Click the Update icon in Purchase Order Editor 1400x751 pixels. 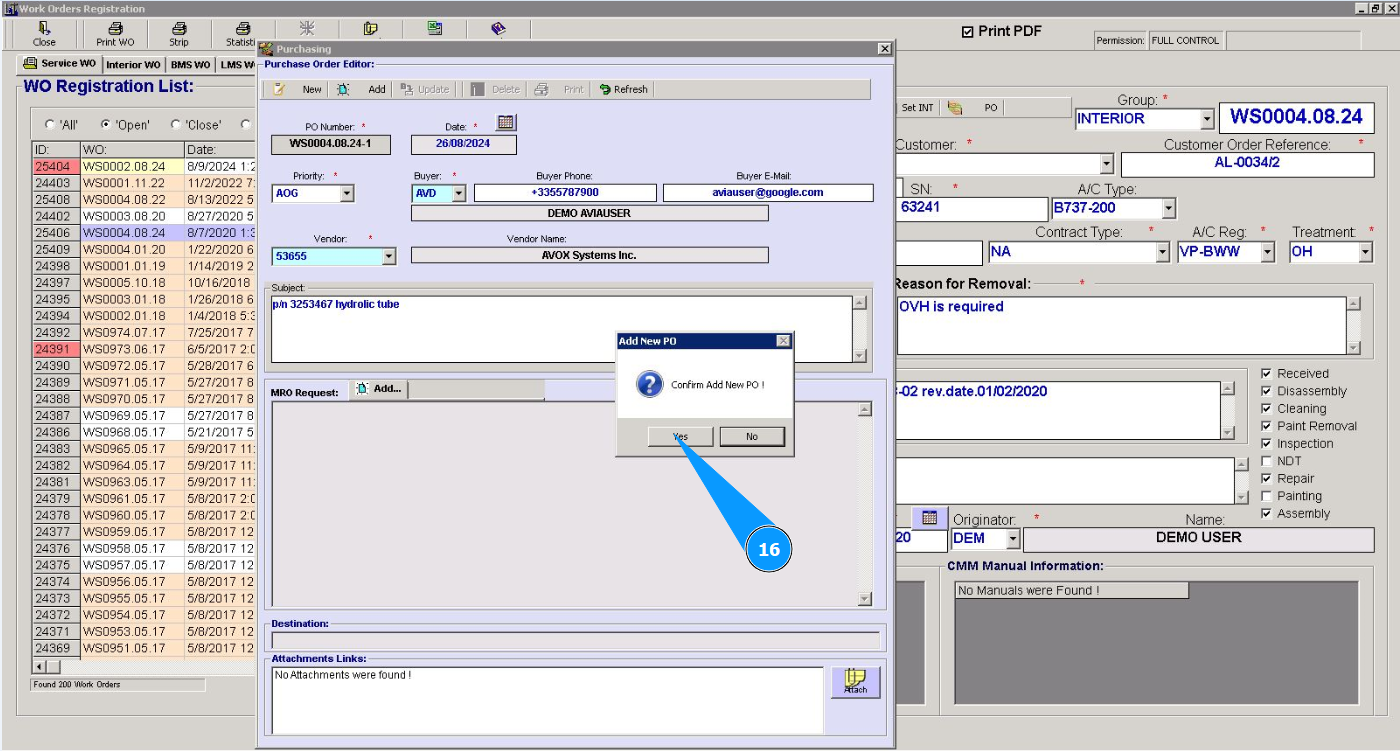(x=406, y=89)
